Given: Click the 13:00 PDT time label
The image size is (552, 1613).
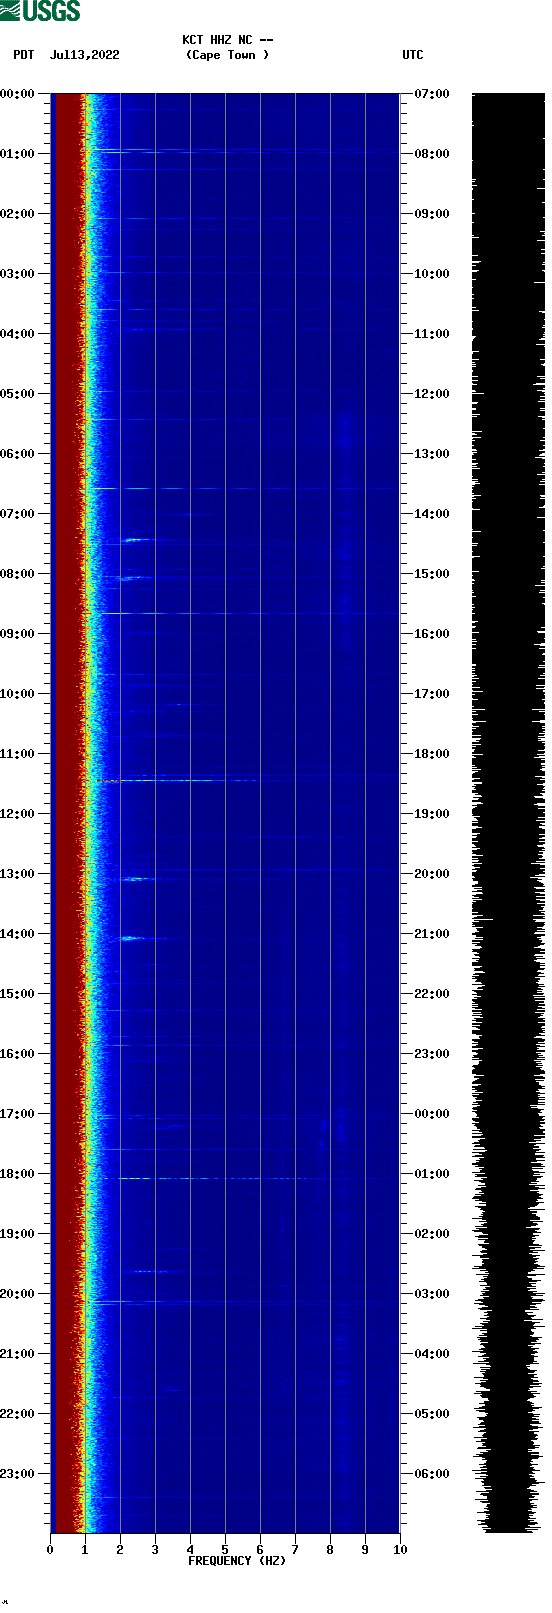Looking at the screenshot, I should click(x=18, y=874).
